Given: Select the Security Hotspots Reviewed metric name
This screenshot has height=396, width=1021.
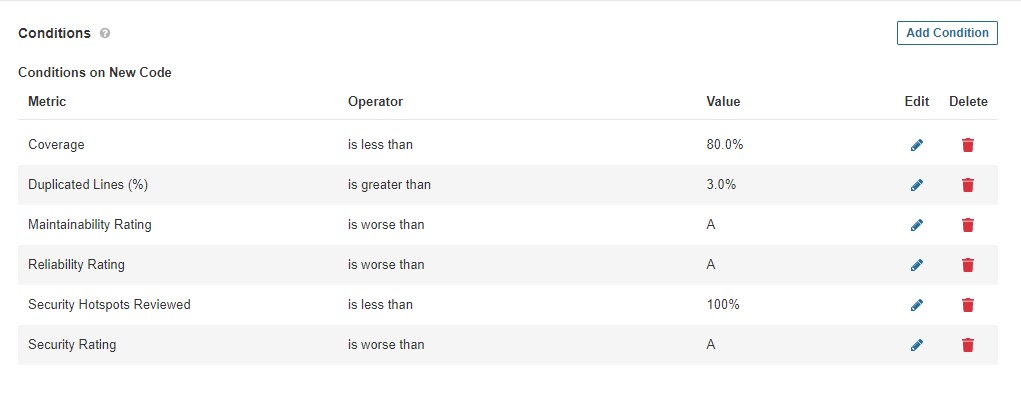Looking at the screenshot, I should coord(109,304).
